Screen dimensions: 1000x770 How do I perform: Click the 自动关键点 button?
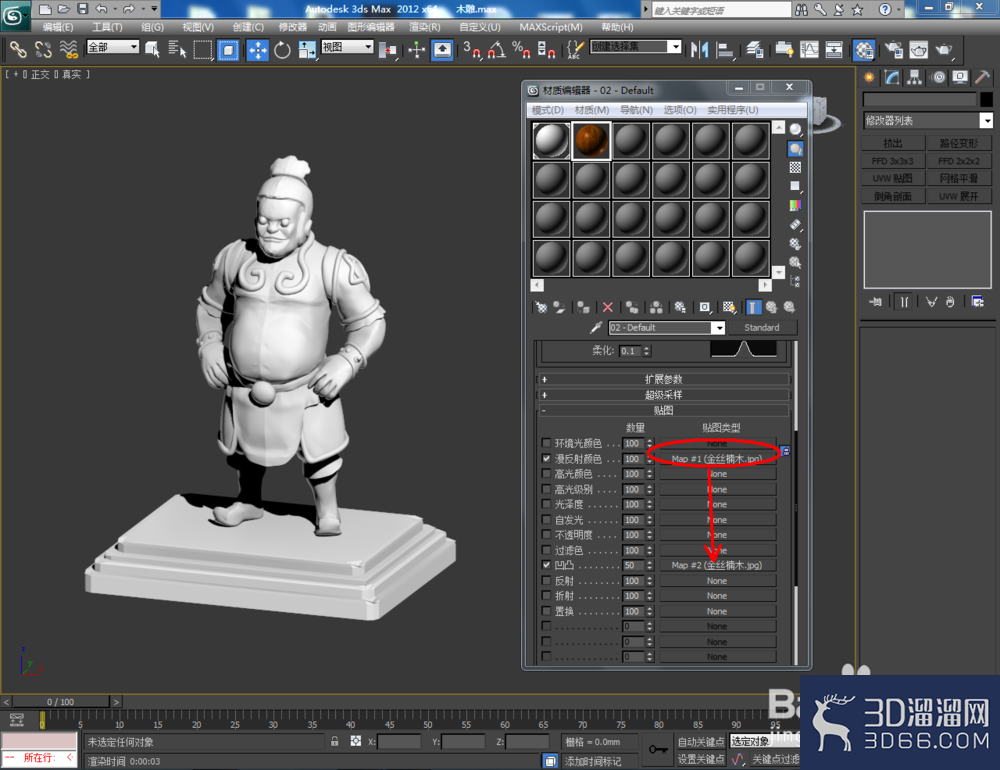[700, 741]
